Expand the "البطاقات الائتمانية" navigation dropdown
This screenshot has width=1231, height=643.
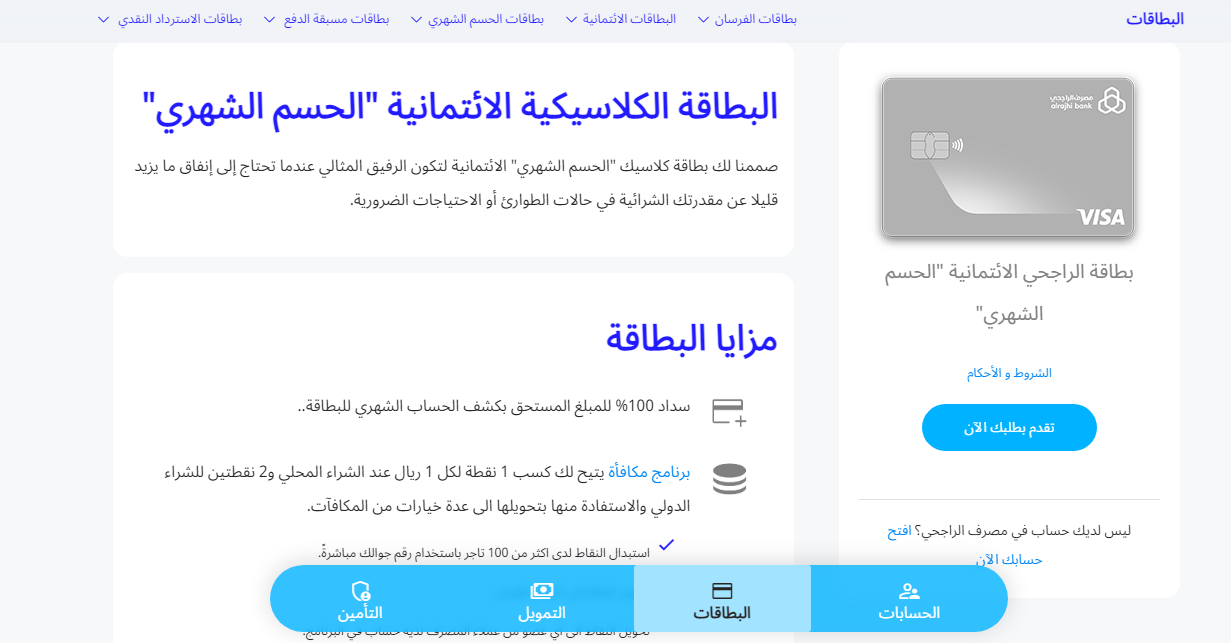pyautogui.click(x=621, y=19)
